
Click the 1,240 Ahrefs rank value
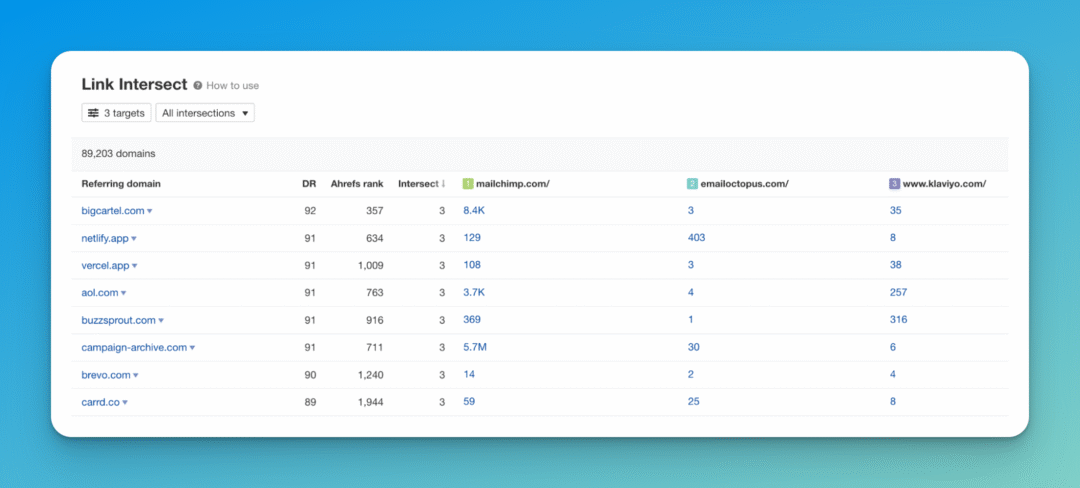coord(371,375)
